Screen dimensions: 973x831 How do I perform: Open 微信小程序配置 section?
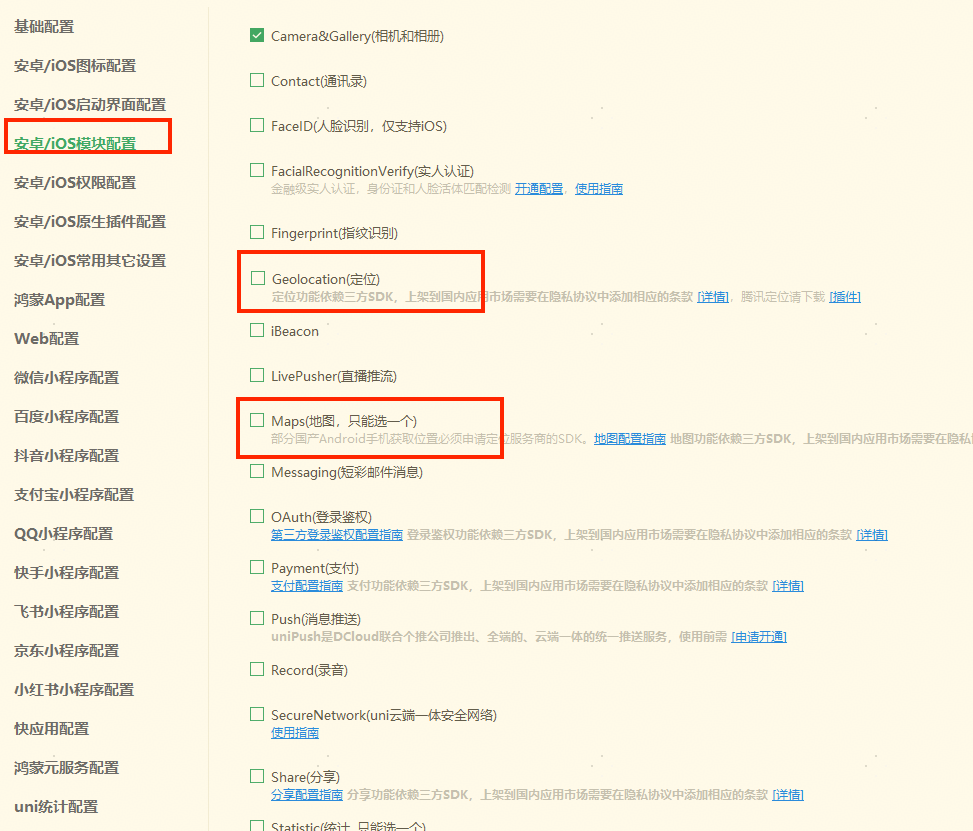click(x=66, y=378)
